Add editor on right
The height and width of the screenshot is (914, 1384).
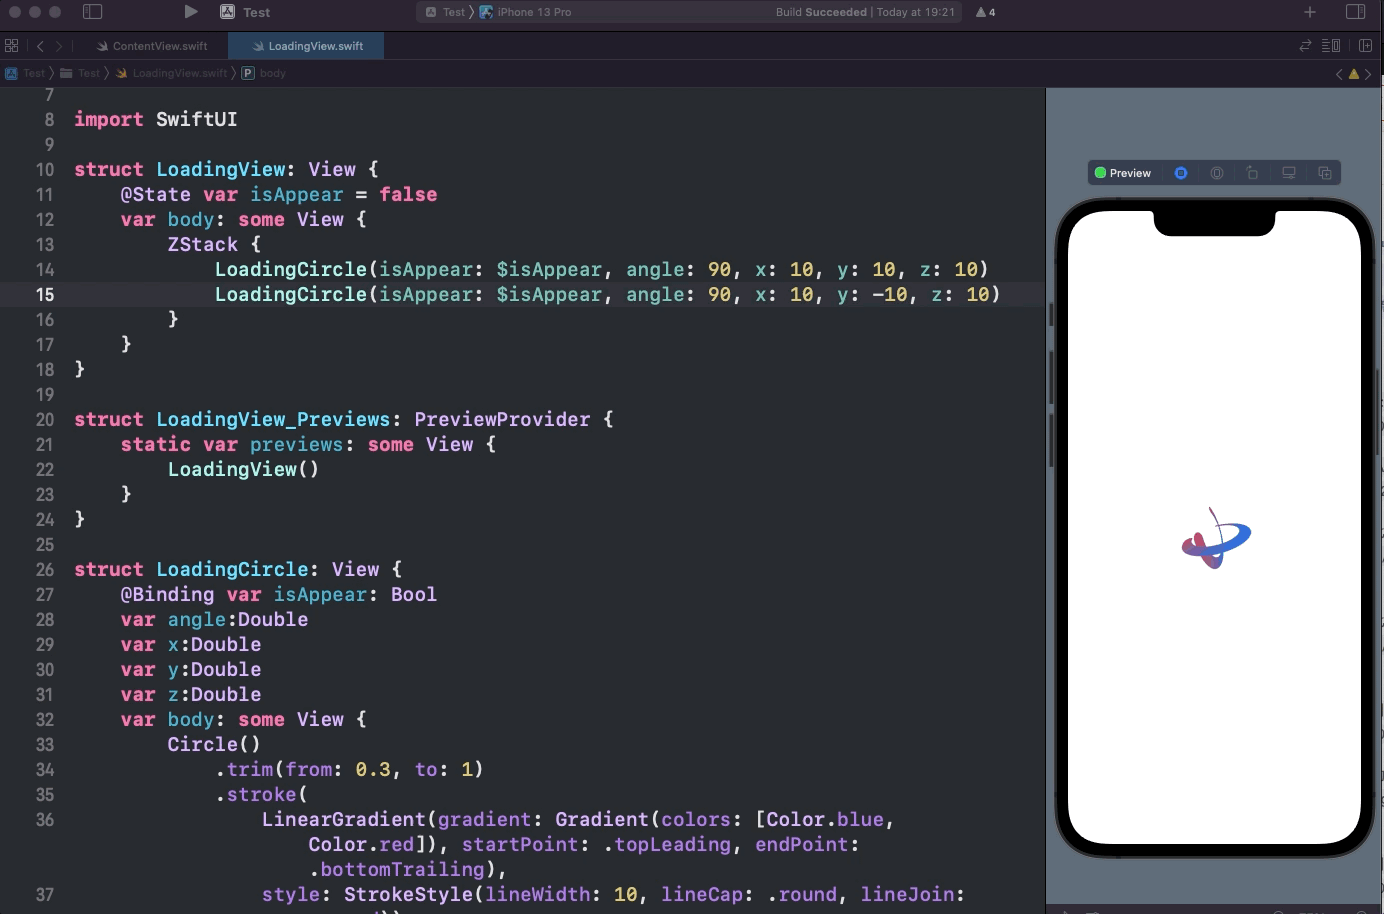(x=1366, y=46)
